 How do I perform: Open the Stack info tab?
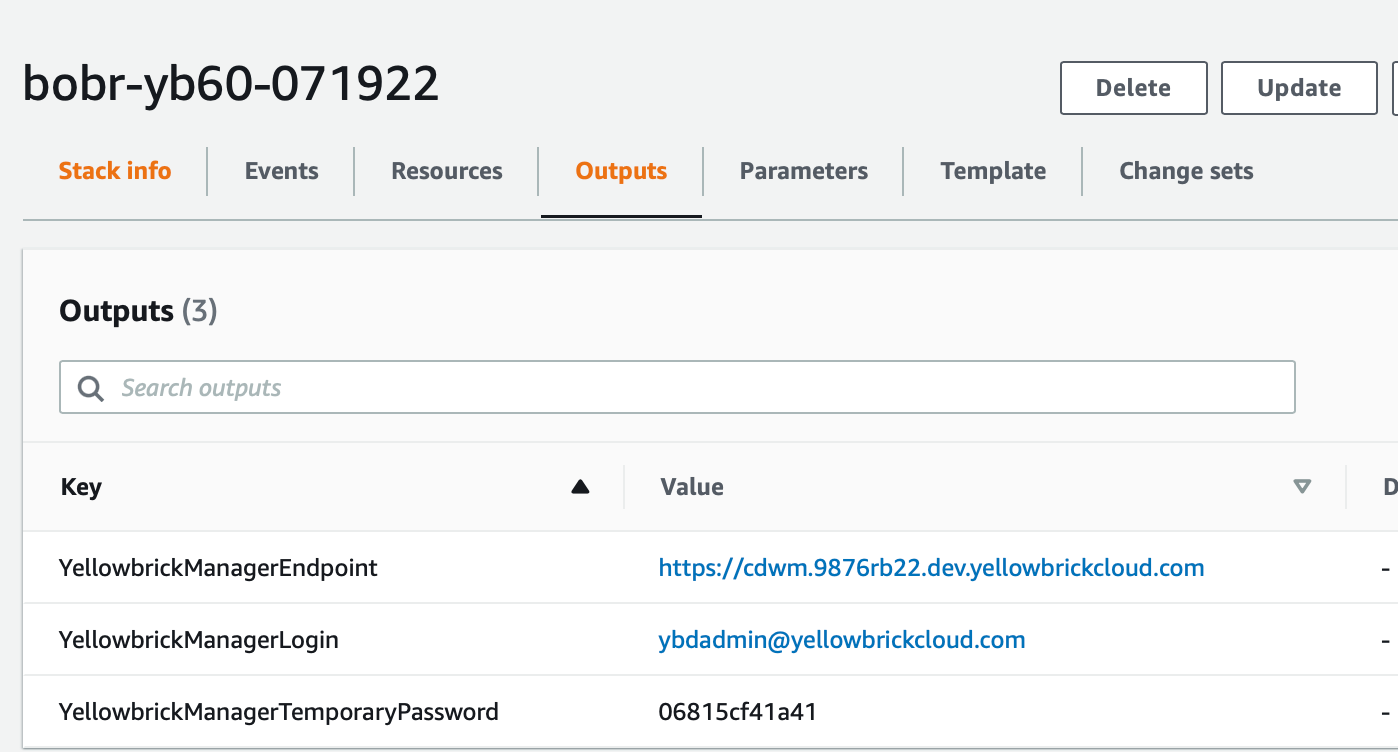tap(115, 171)
